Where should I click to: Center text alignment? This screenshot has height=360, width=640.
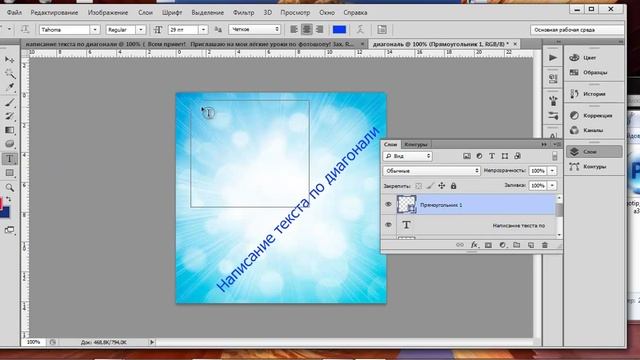307,29
